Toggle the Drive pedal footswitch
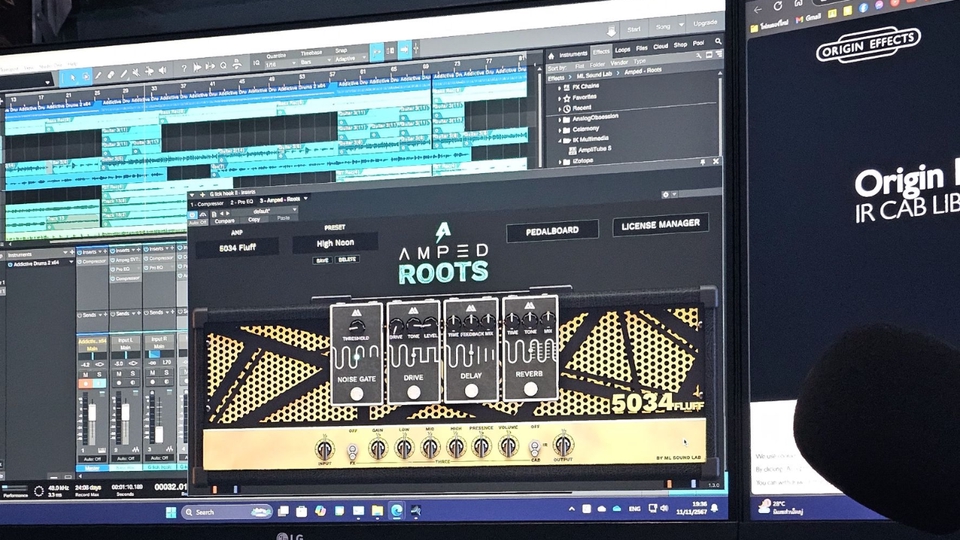 coord(414,392)
